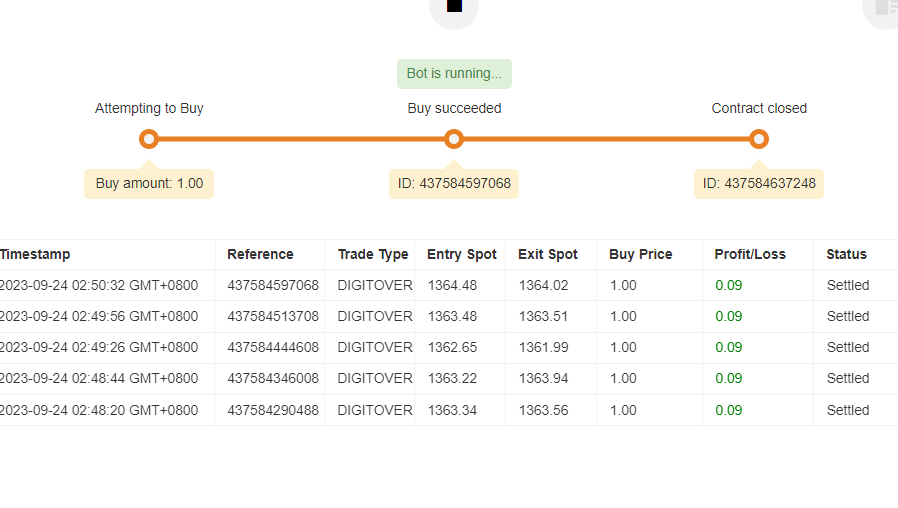
Task: Click reference 437584597068 in the table
Action: click(273, 285)
